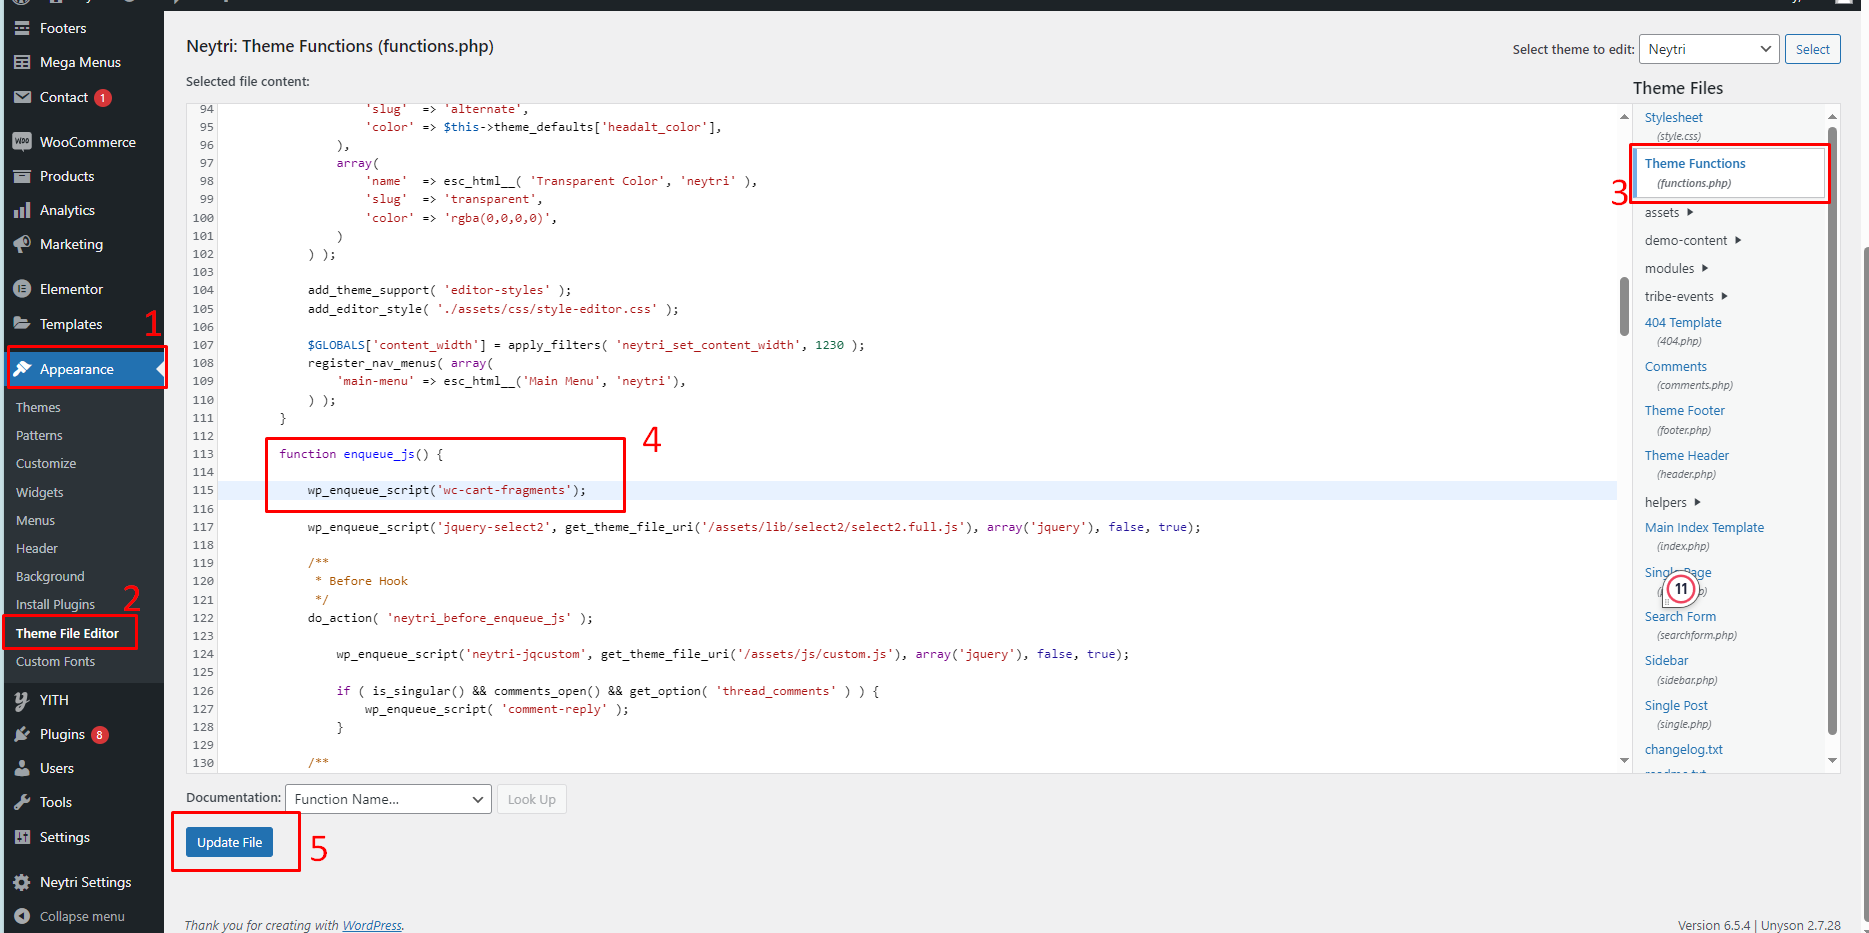The height and width of the screenshot is (933, 1869).
Task: Click the code editor vertical scrollbar thumb
Action: (1624, 305)
